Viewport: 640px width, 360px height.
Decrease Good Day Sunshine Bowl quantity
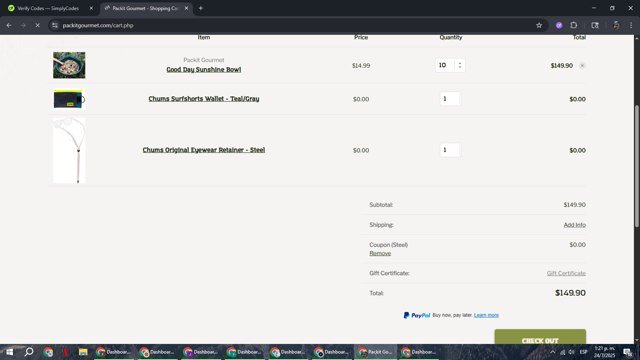point(460,67)
